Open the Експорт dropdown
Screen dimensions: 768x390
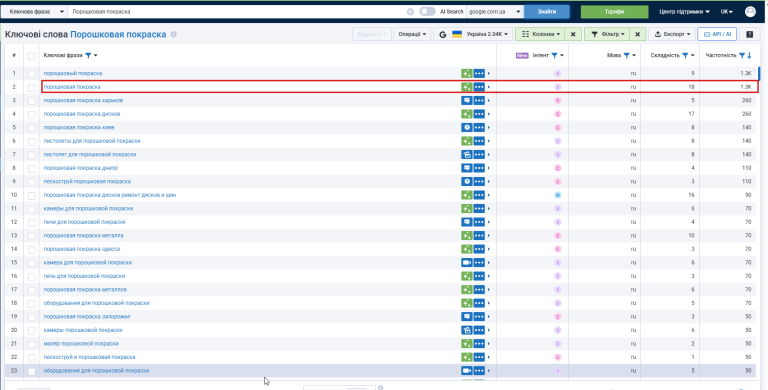coord(672,34)
